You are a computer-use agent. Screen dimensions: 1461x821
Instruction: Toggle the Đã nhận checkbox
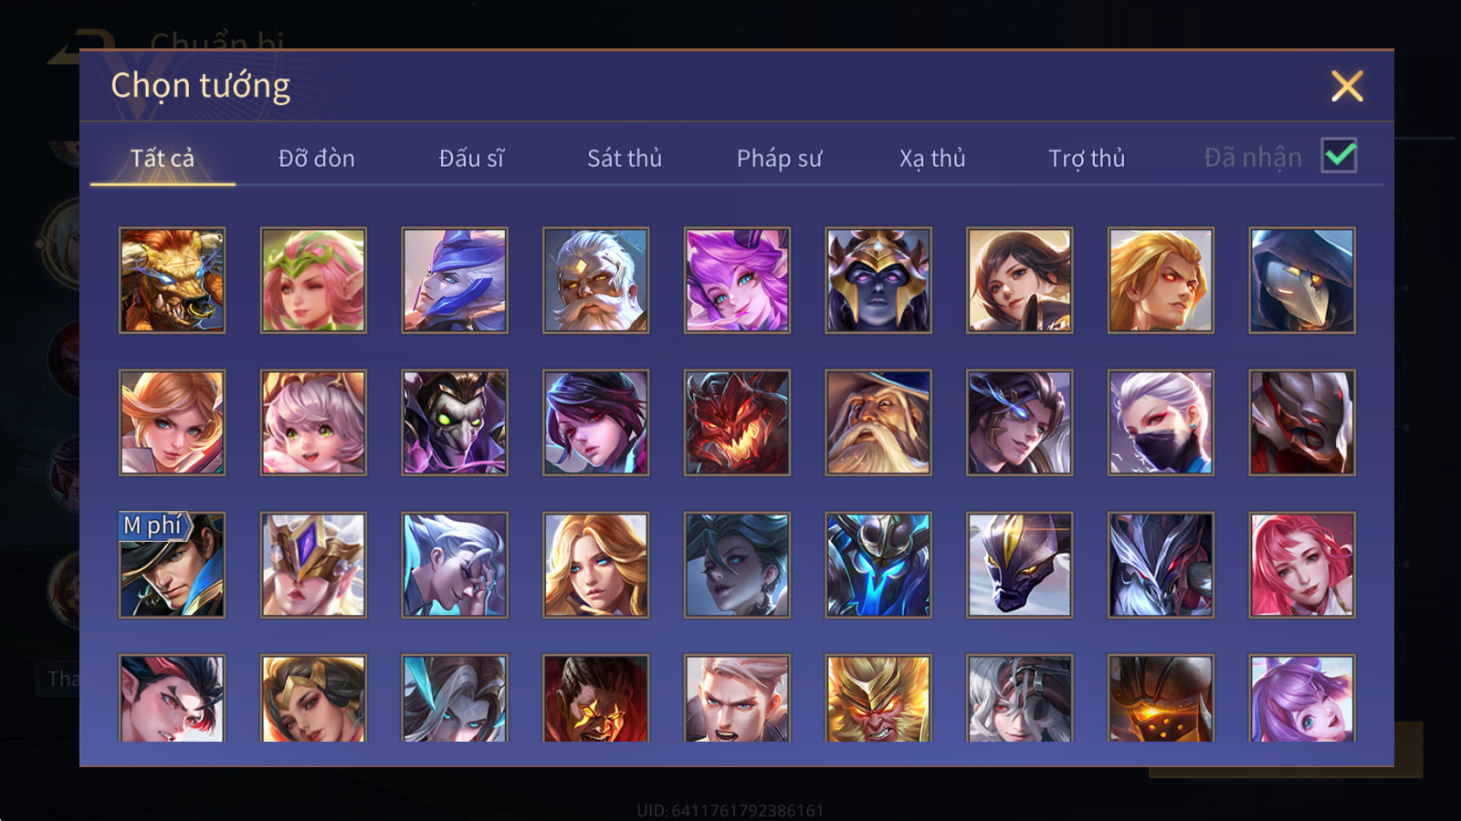[1339, 156]
